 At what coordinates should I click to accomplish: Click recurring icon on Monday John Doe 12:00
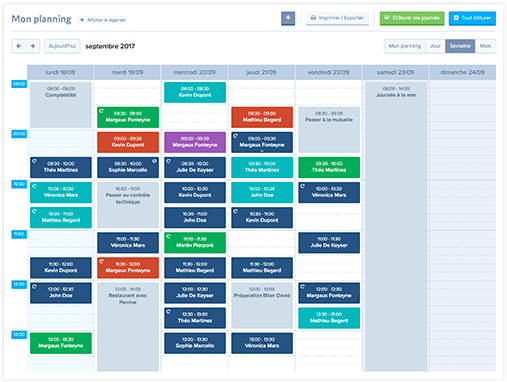[34, 286]
